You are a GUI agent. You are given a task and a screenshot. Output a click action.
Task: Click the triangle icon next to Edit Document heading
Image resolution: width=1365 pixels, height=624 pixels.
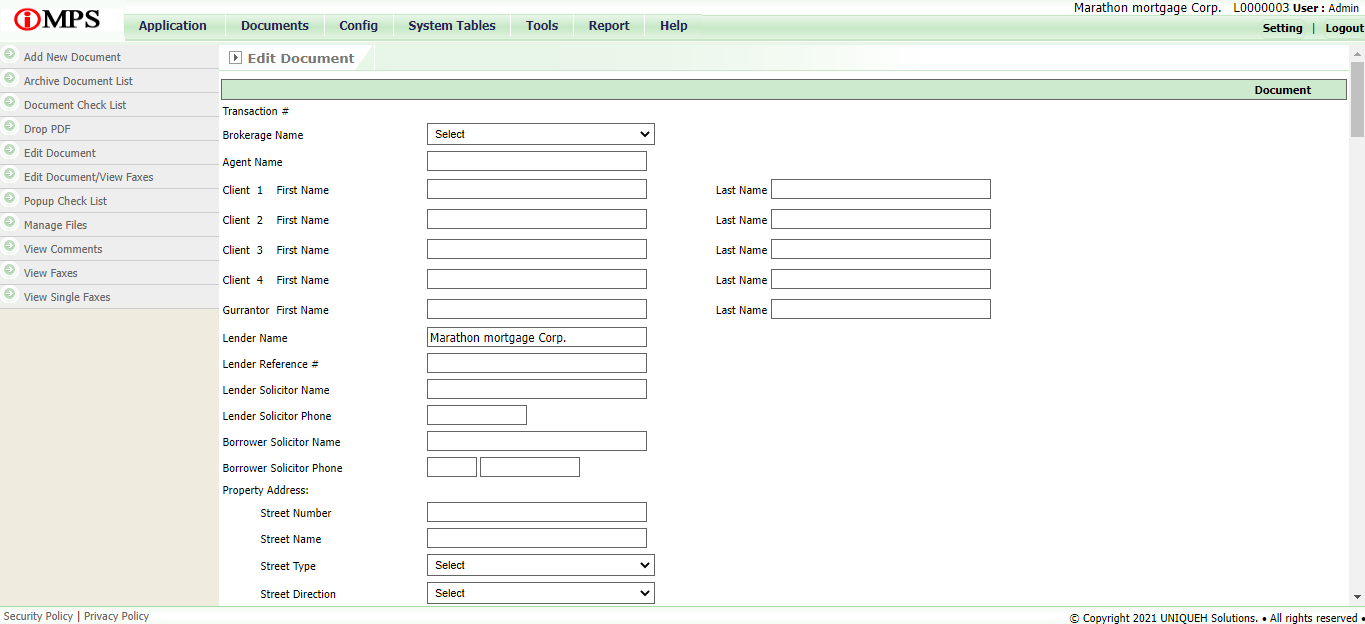pos(236,58)
